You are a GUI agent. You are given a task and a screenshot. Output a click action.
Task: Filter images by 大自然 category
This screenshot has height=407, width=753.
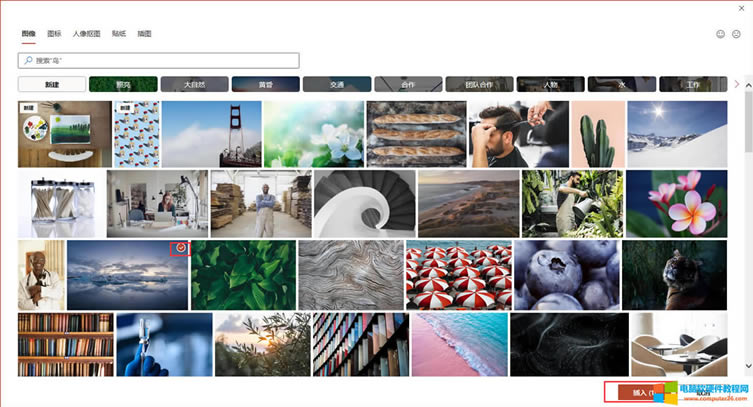coord(194,84)
